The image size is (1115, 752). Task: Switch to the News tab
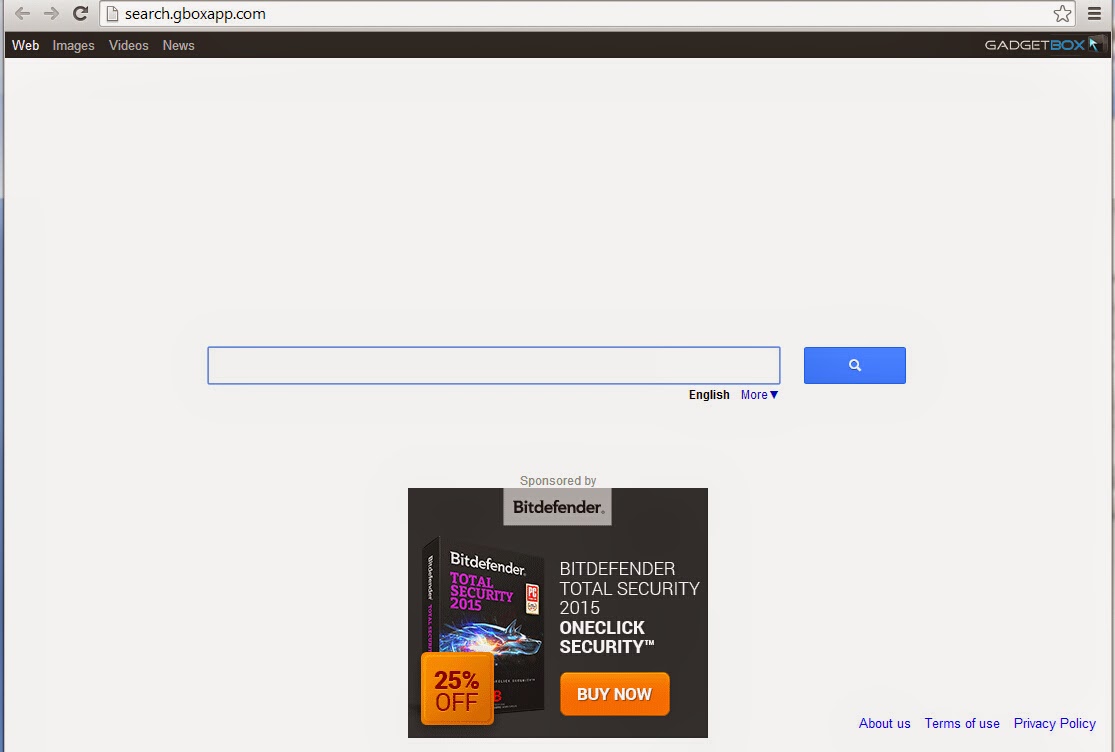point(178,45)
